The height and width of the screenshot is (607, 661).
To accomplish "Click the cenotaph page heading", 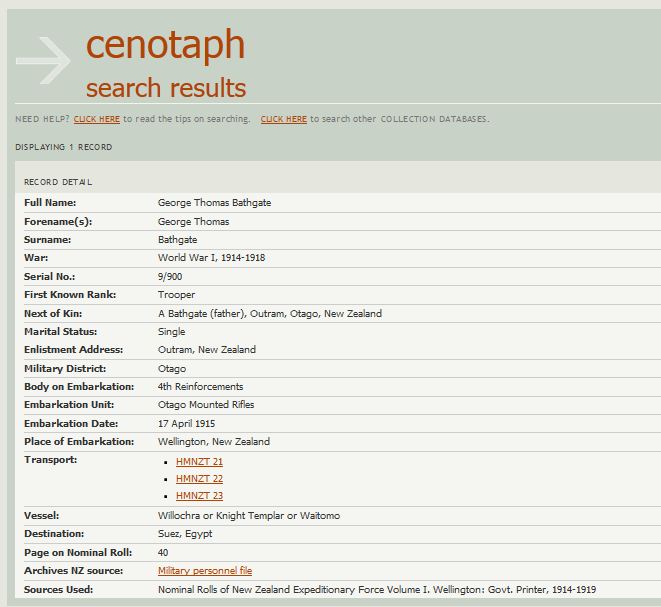I will (x=165, y=45).
